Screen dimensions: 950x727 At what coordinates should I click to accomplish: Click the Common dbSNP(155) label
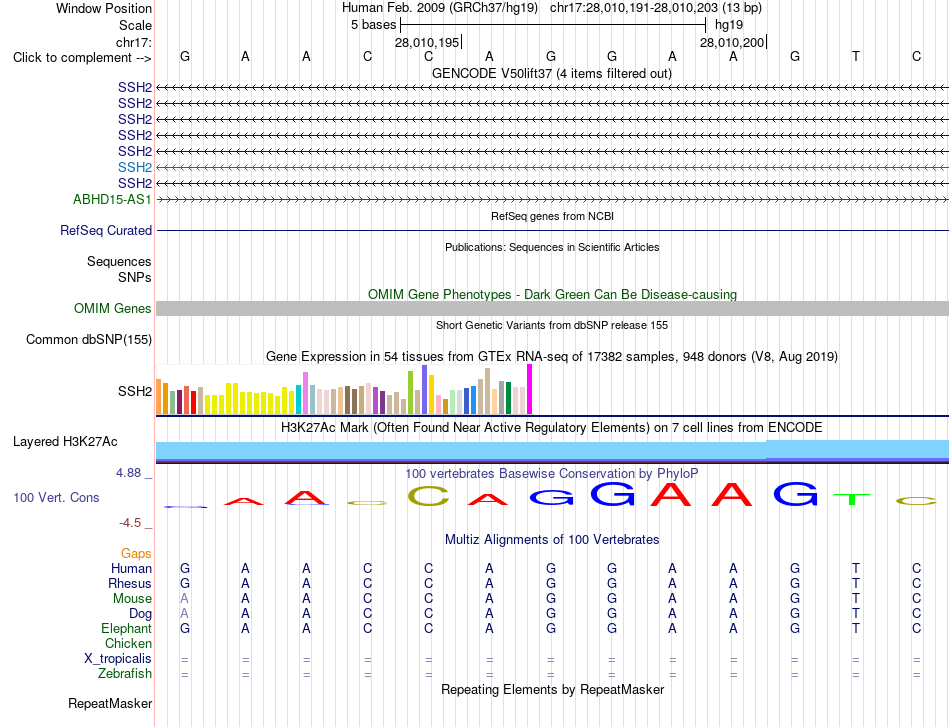(88, 339)
